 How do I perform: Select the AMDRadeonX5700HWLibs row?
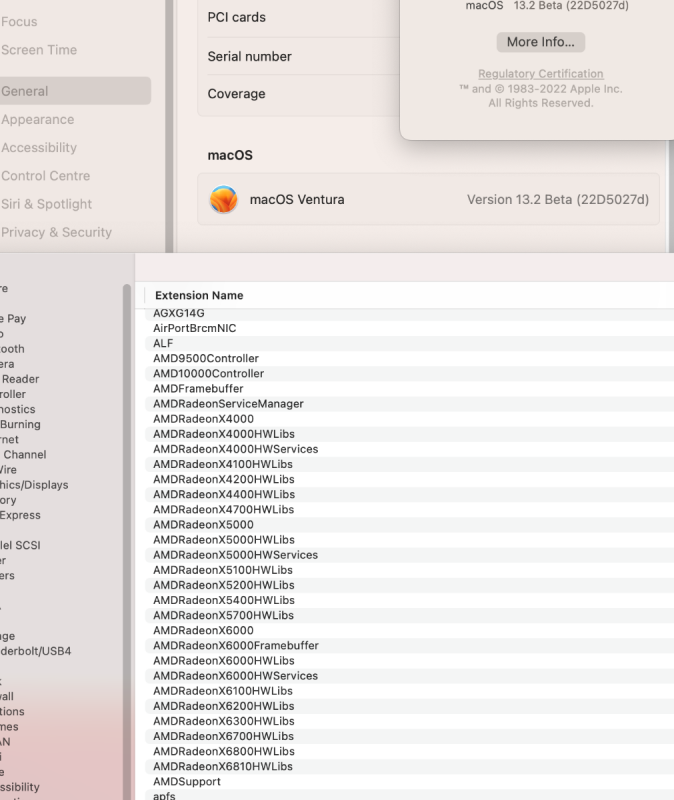pyautogui.click(x=409, y=615)
